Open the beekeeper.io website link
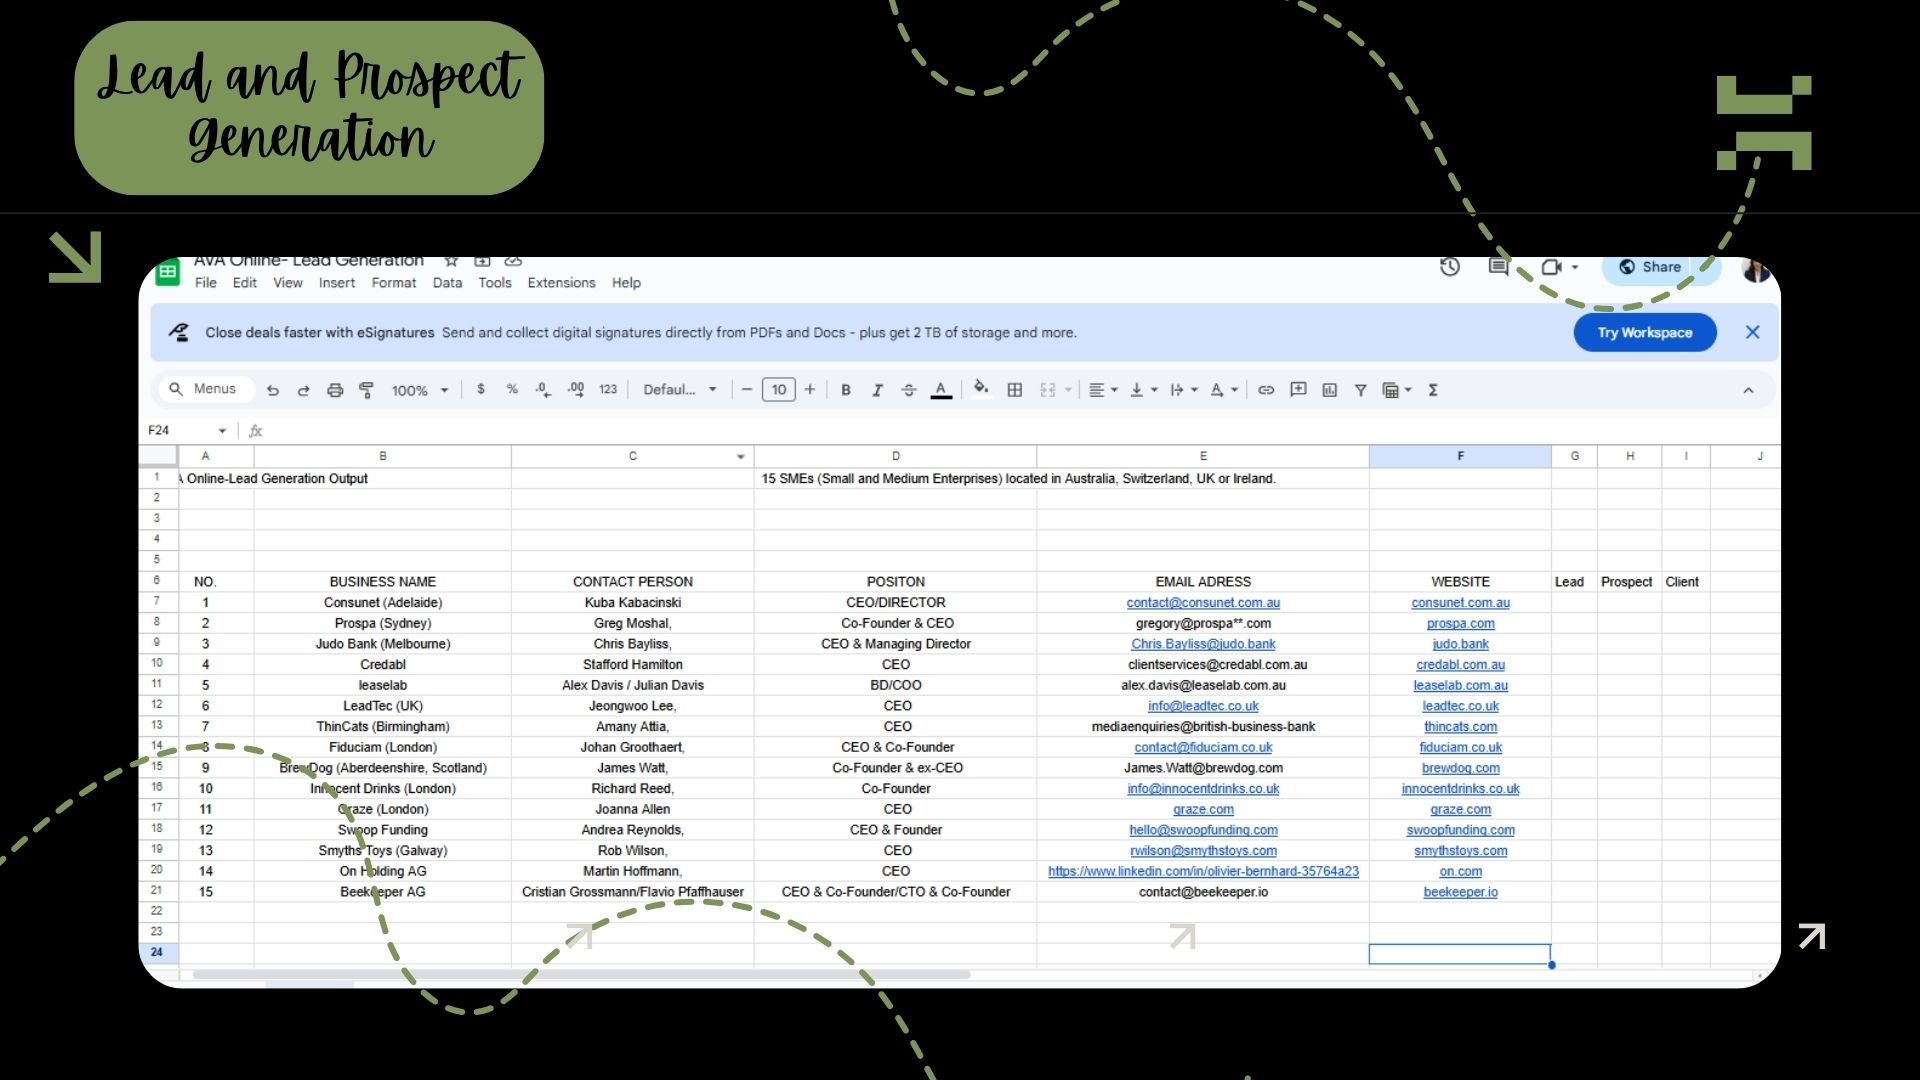The image size is (1920, 1080). click(1460, 892)
